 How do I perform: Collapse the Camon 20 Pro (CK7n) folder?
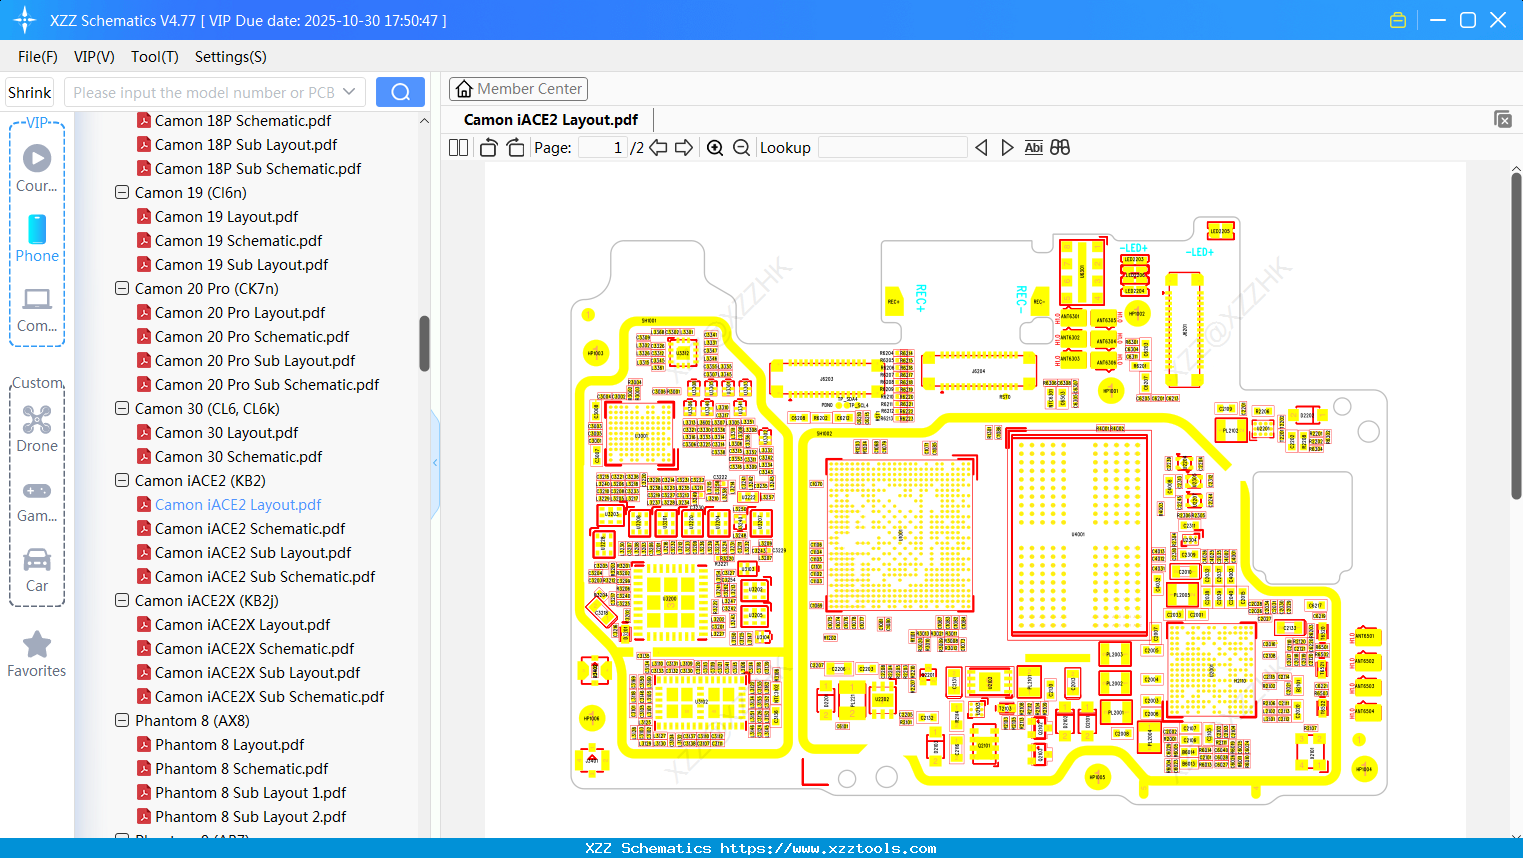122,288
